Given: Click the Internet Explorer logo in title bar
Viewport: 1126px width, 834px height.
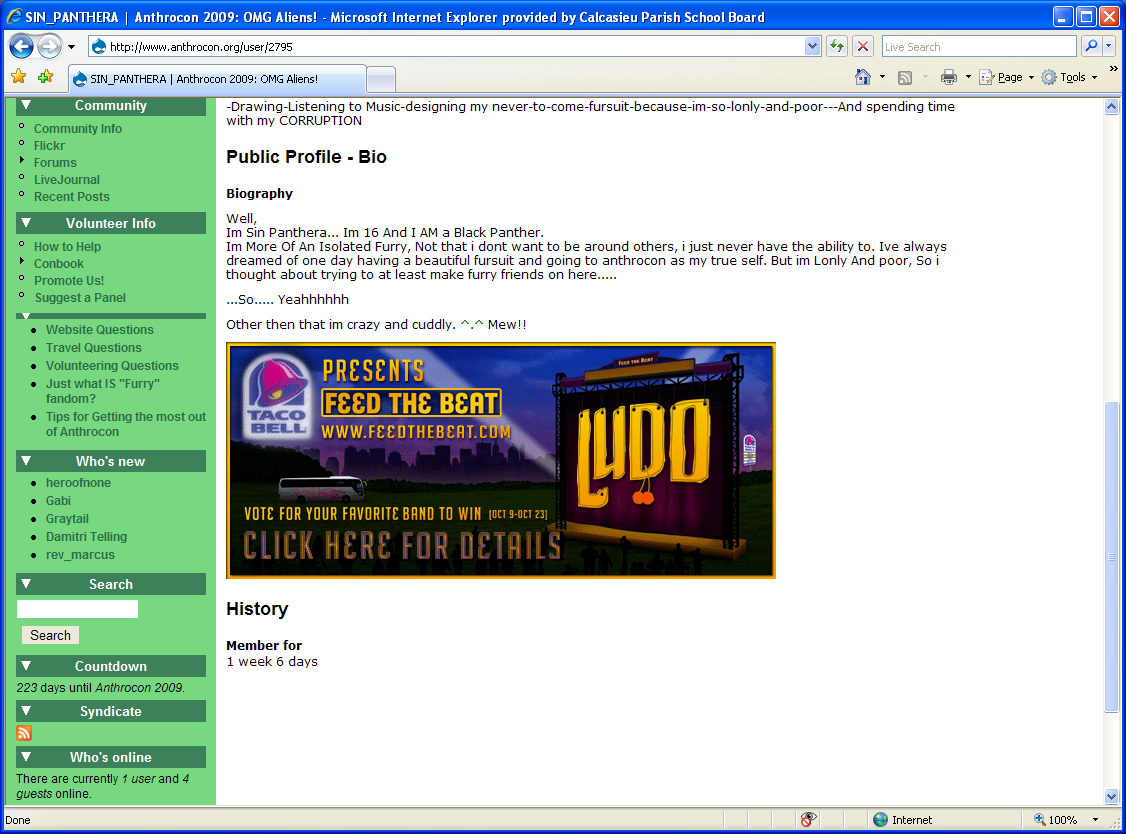Looking at the screenshot, I should click(14, 17).
